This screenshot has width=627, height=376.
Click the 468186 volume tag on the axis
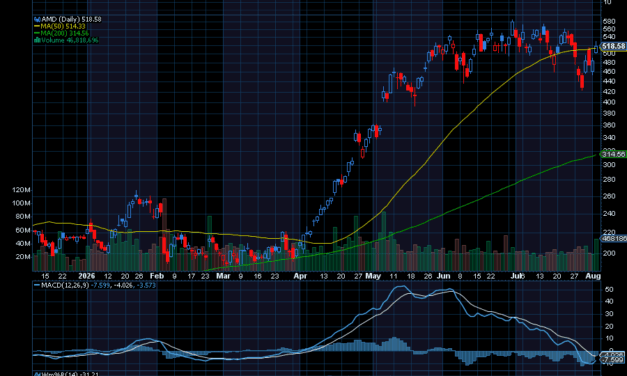point(614,238)
